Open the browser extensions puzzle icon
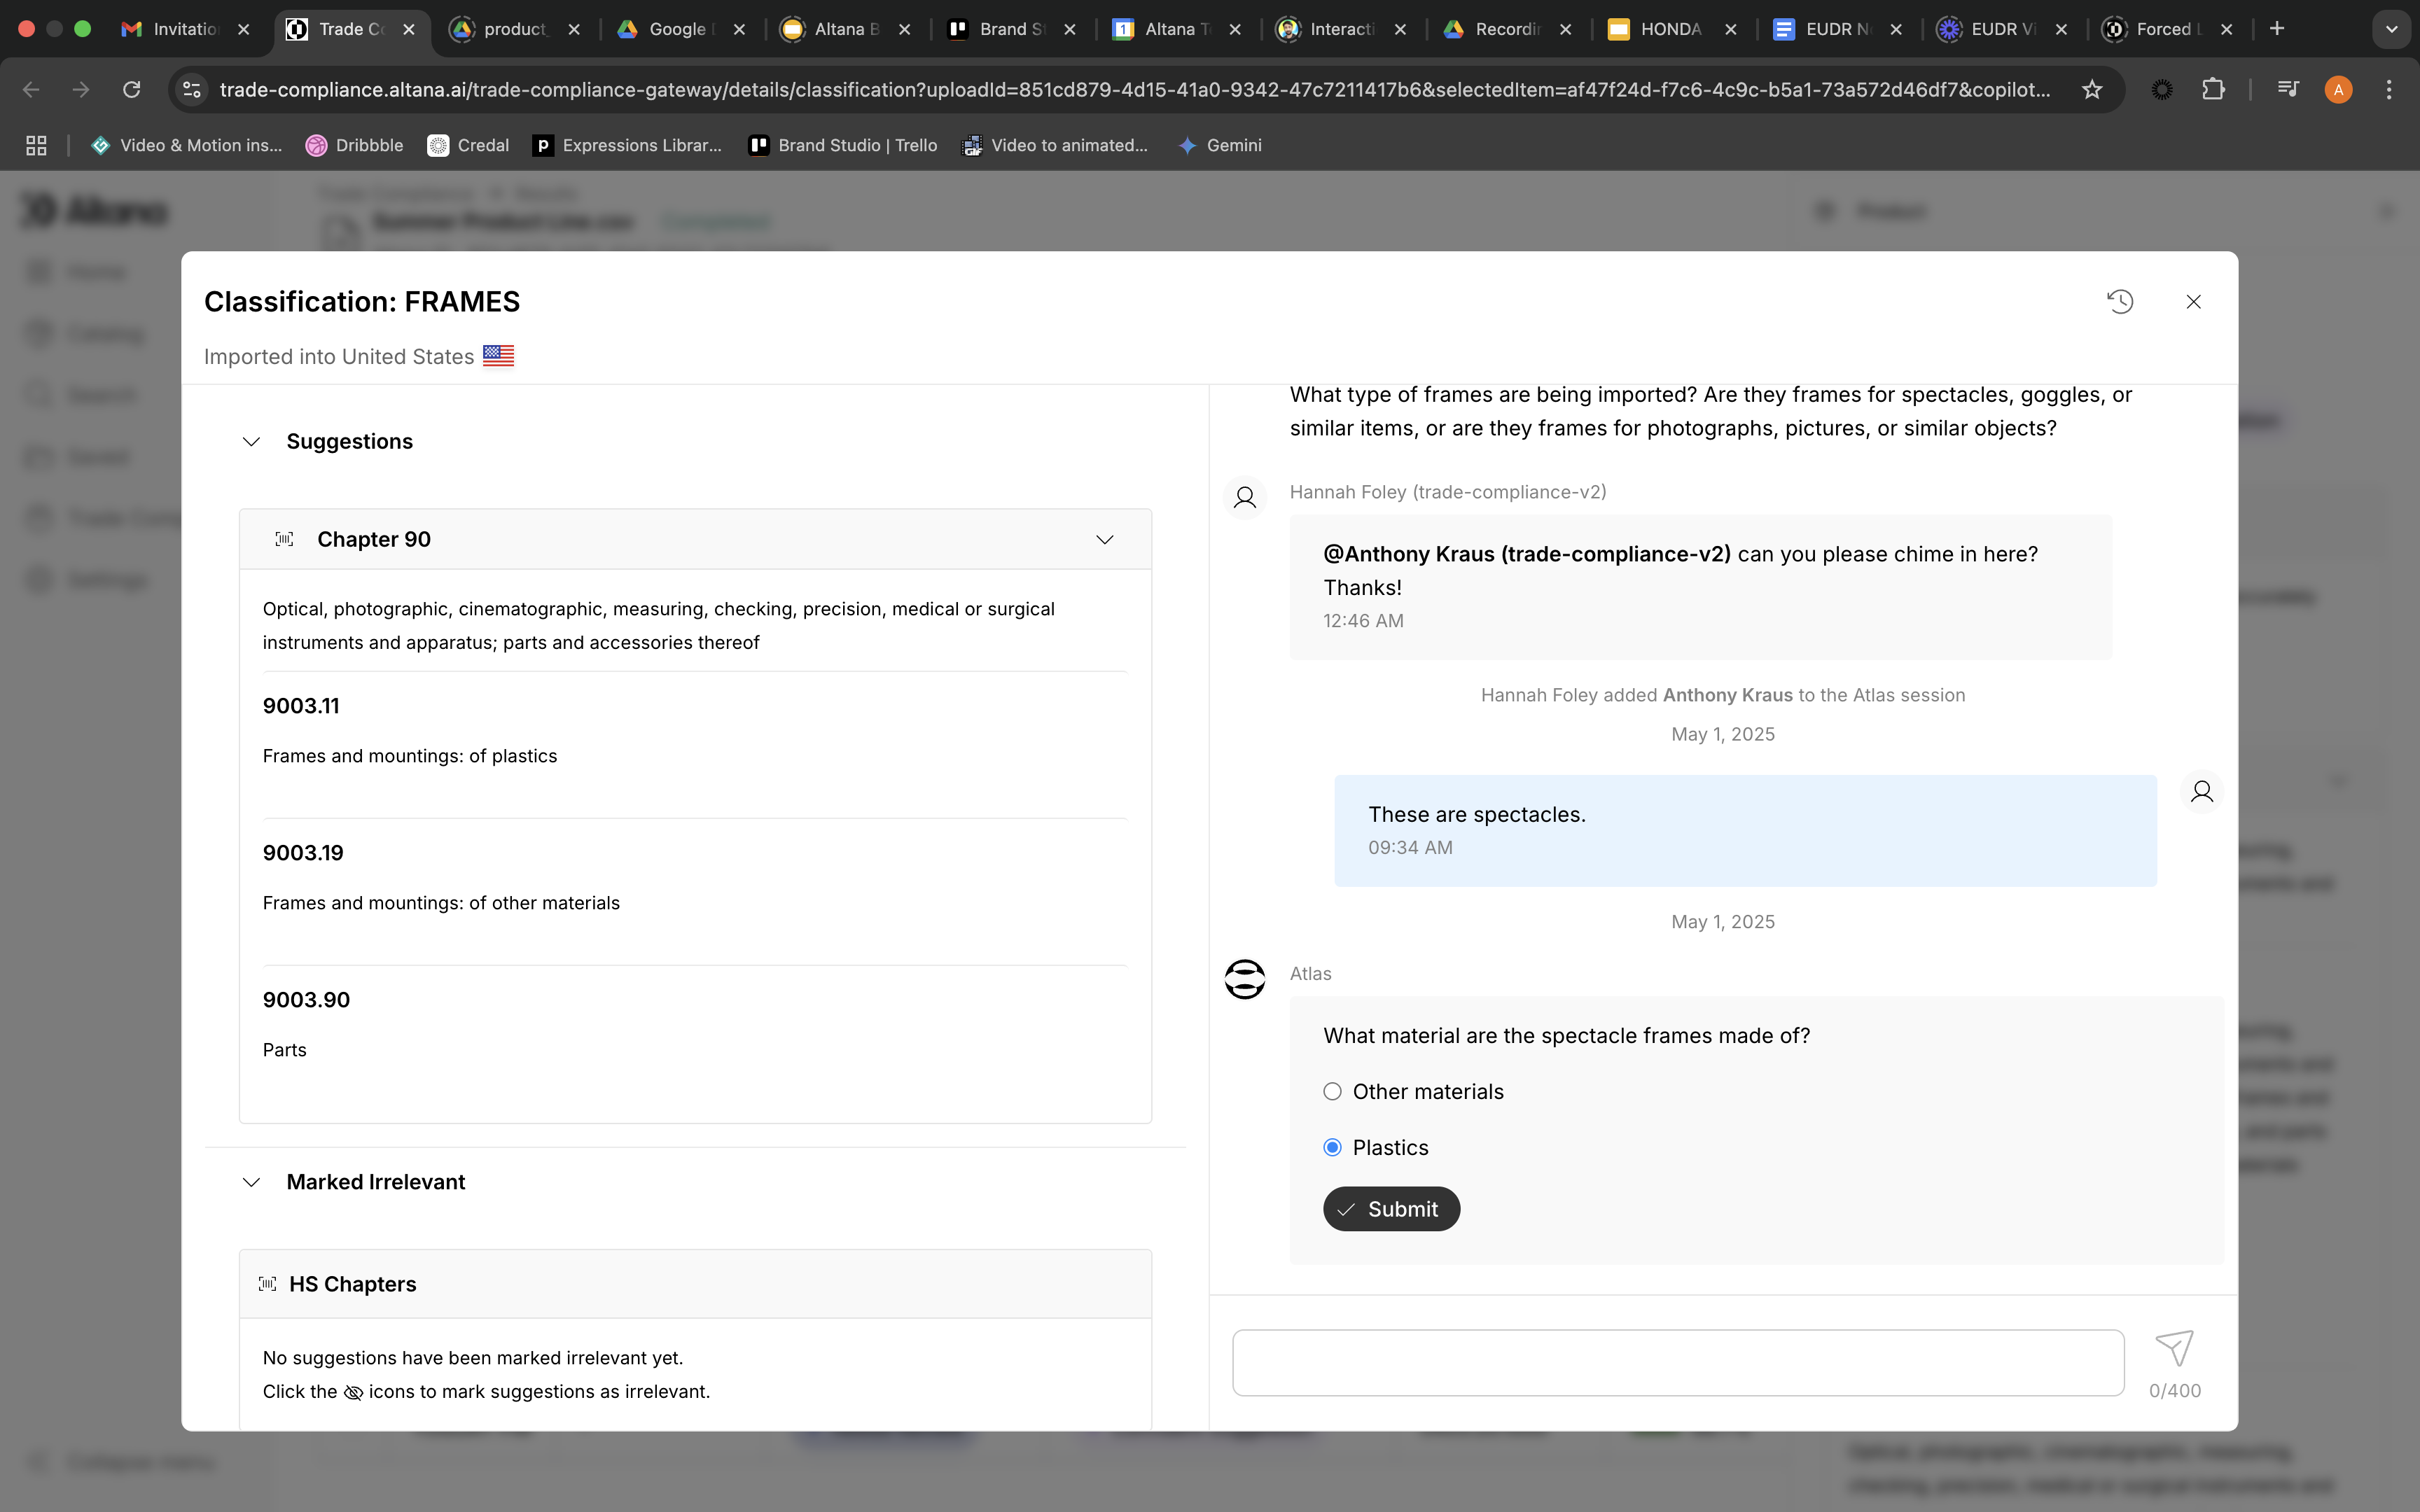 2213,90
